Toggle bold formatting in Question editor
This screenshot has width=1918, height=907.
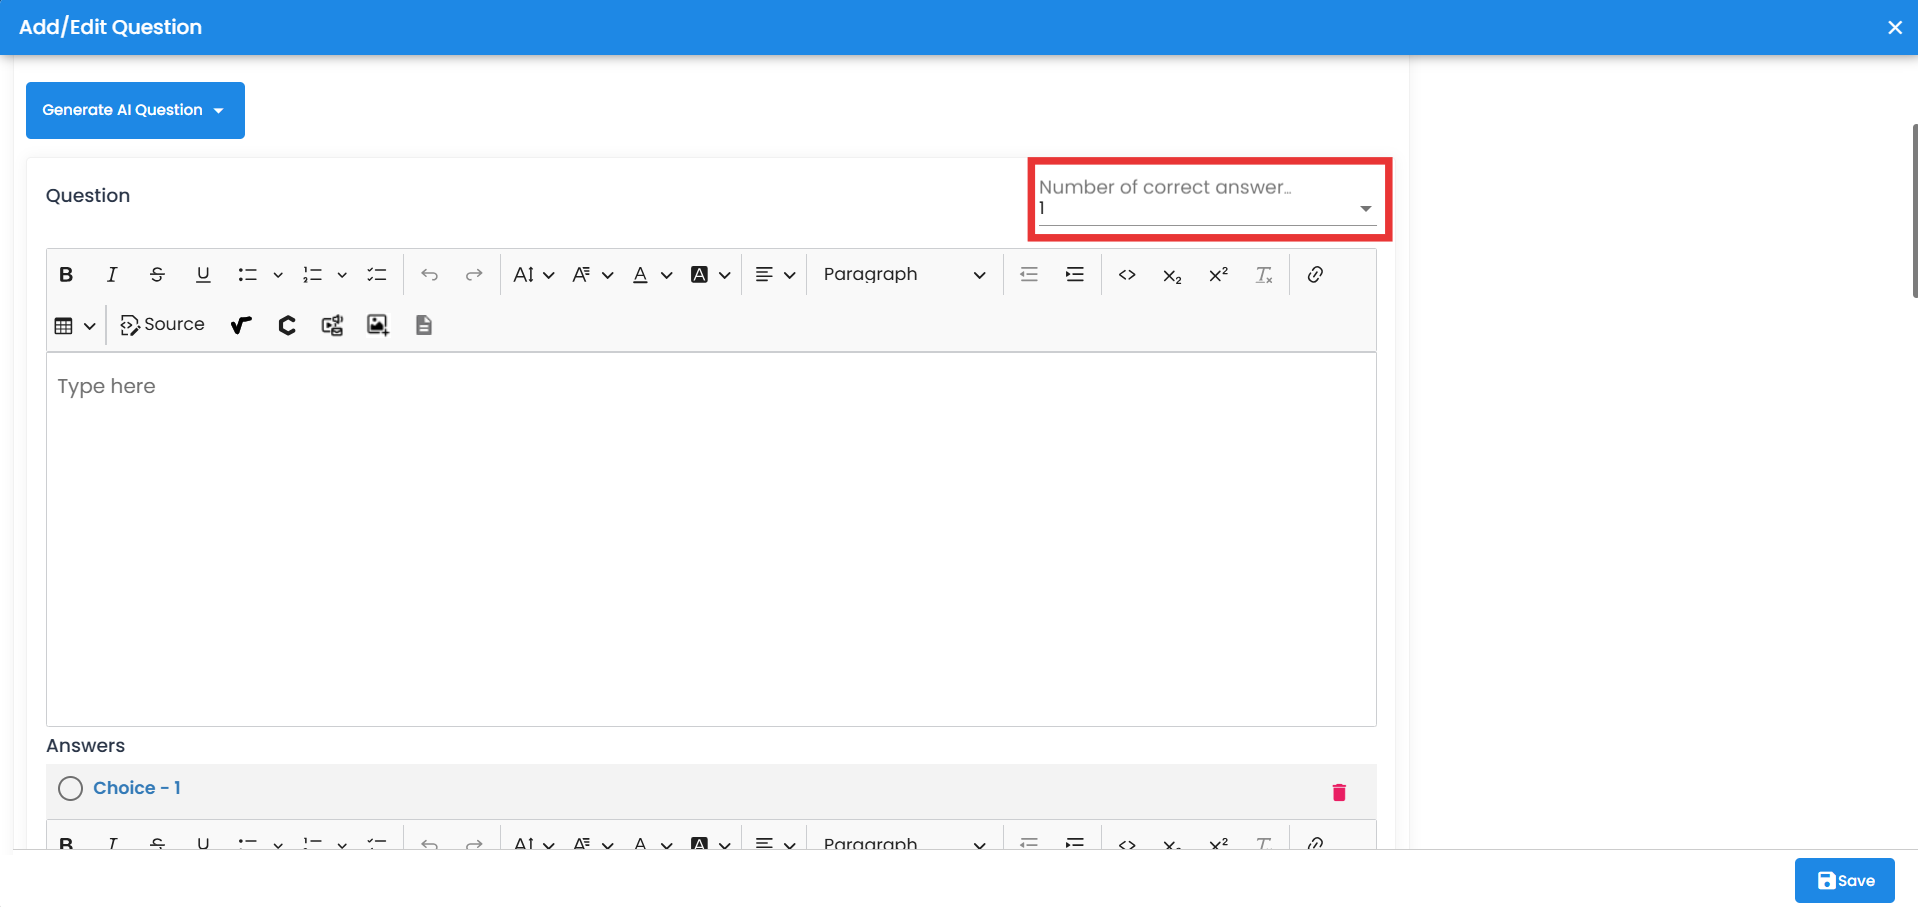click(x=66, y=274)
